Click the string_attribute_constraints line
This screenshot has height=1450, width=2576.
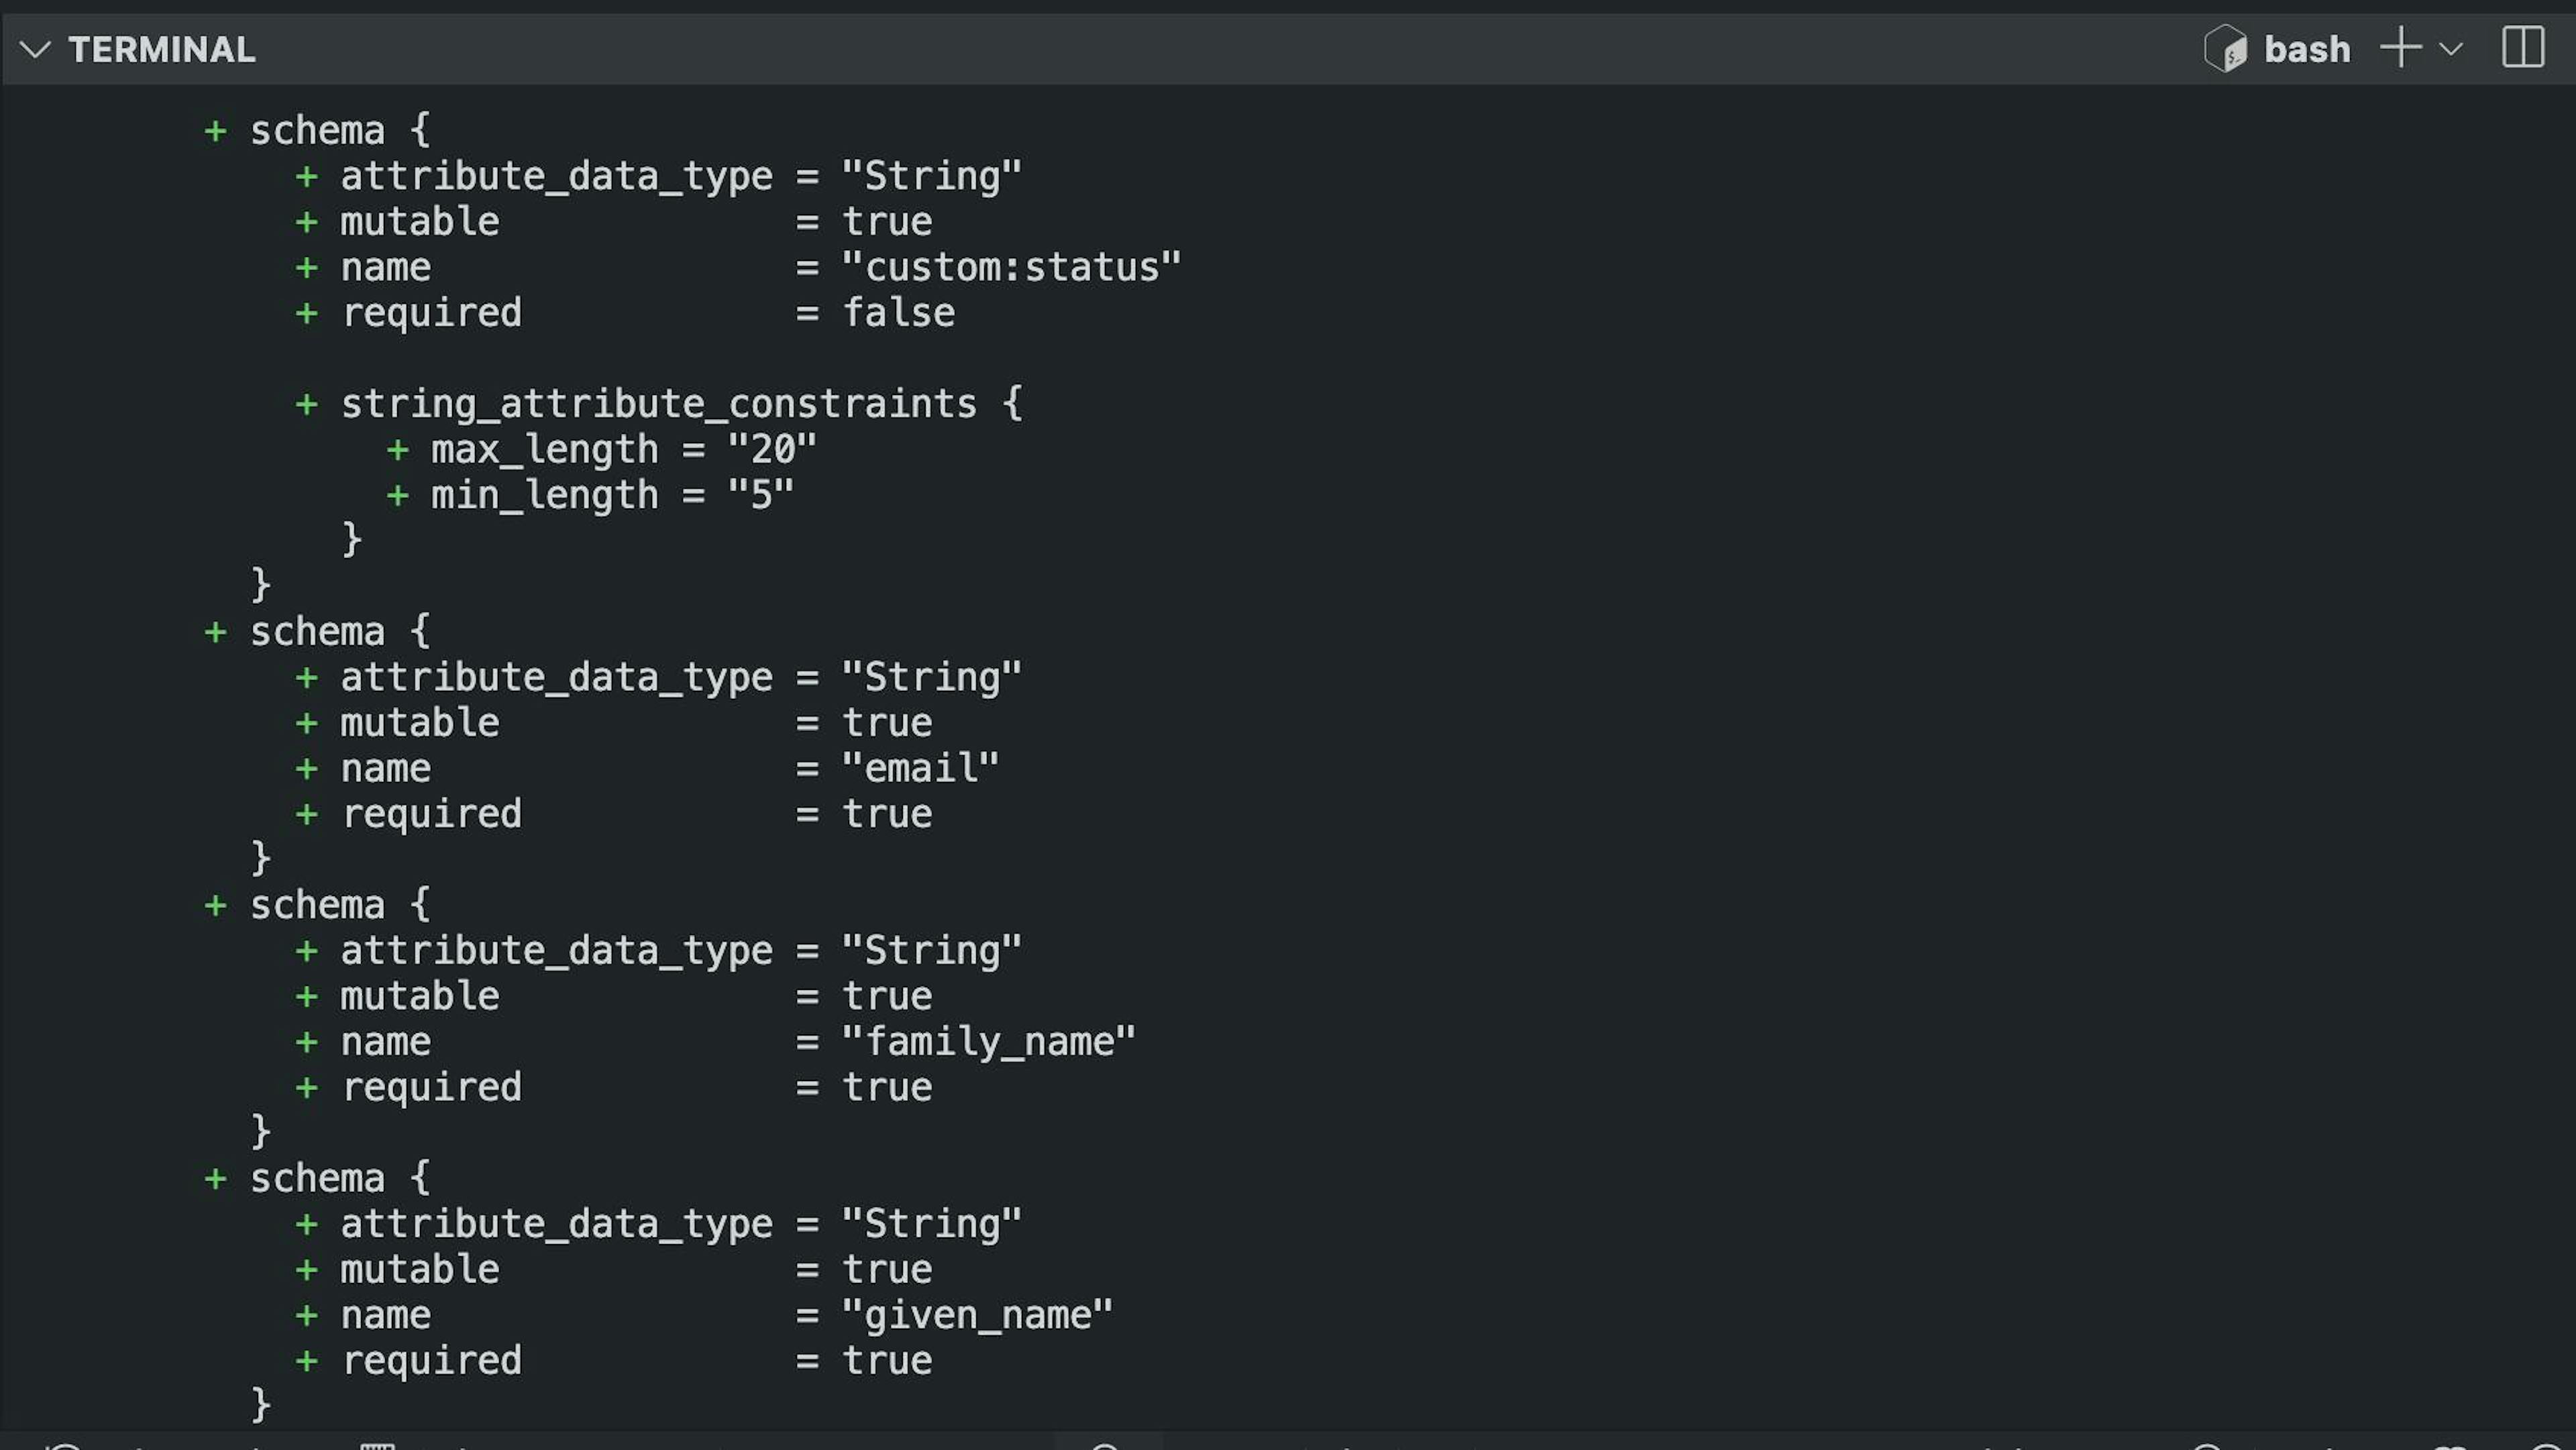coord(658,404)
